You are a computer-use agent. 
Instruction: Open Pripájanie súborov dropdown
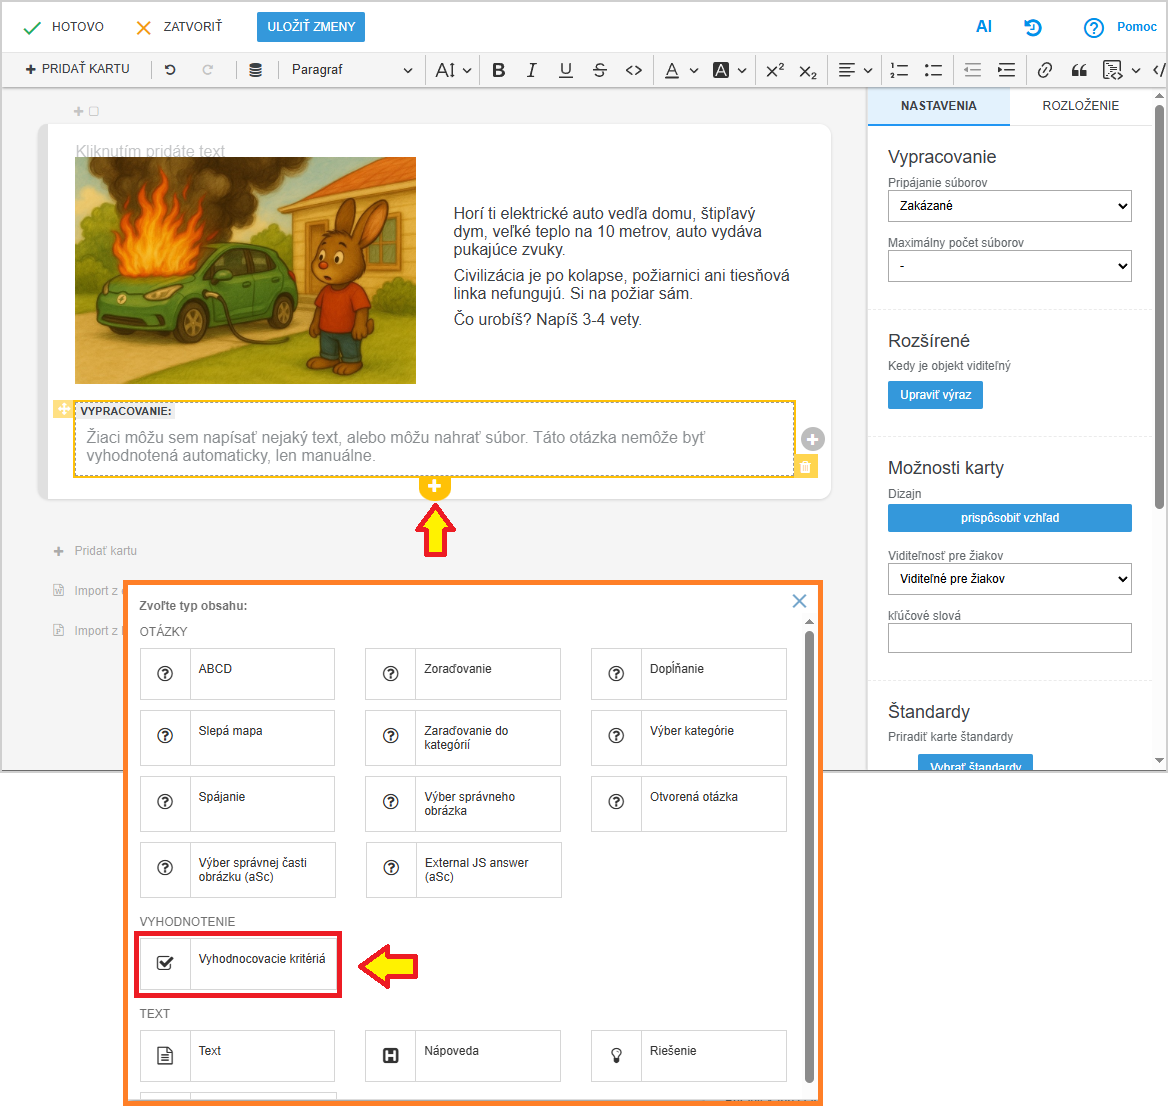[1009, 206]
